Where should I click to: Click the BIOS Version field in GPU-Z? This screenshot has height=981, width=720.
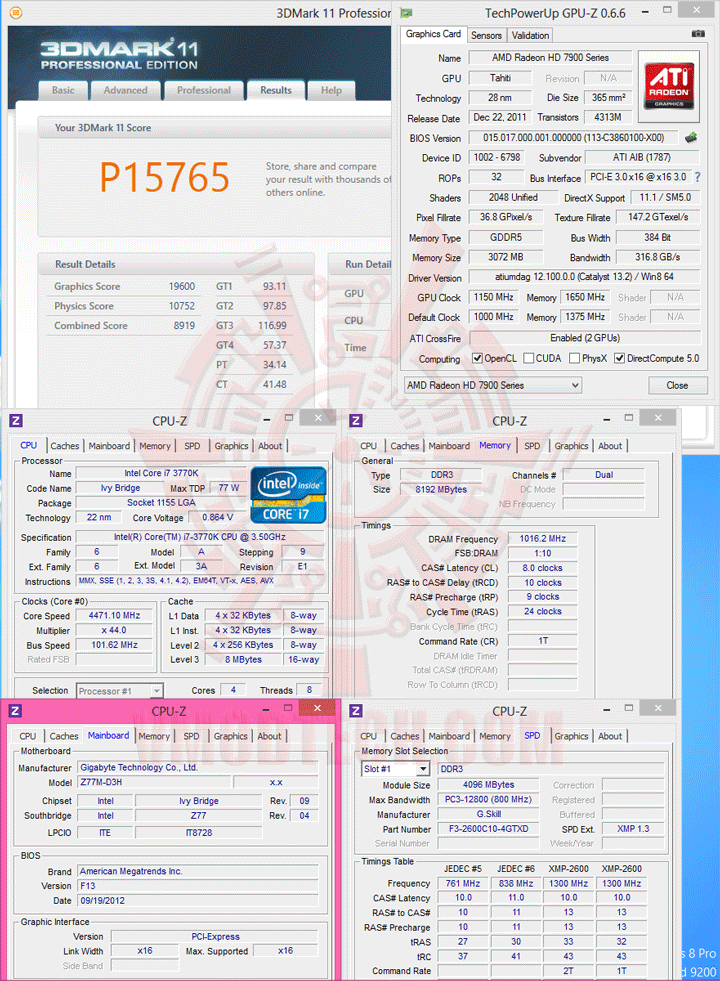(x=574, y=138)
